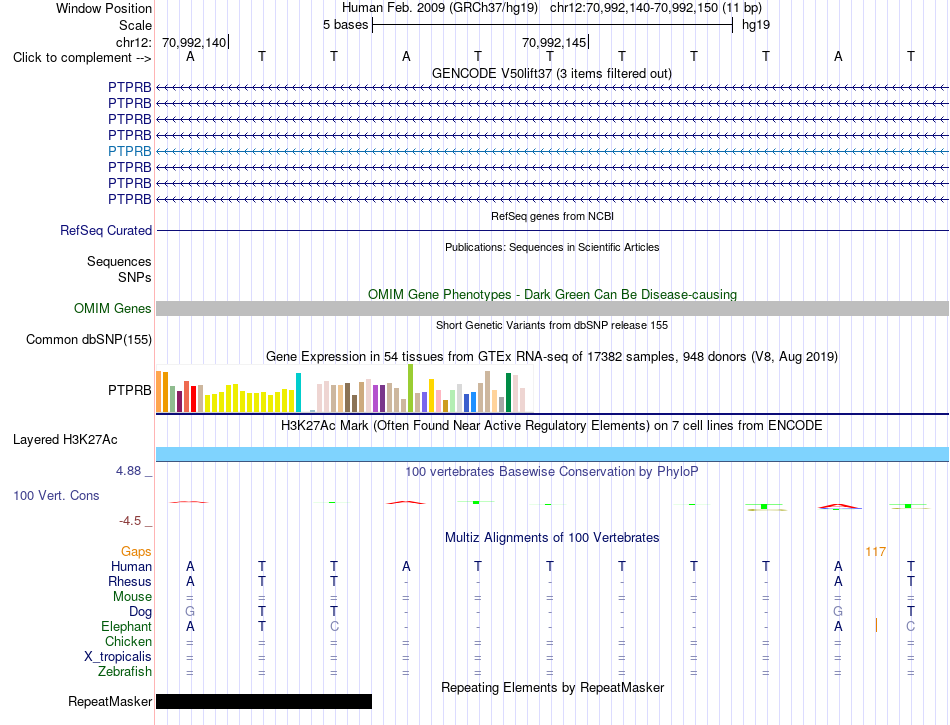This screenshot has width=950, height=725.
Task: Click the light-blue Layered H3K27Ac signal bar
Action: click(x=552, y=454)
